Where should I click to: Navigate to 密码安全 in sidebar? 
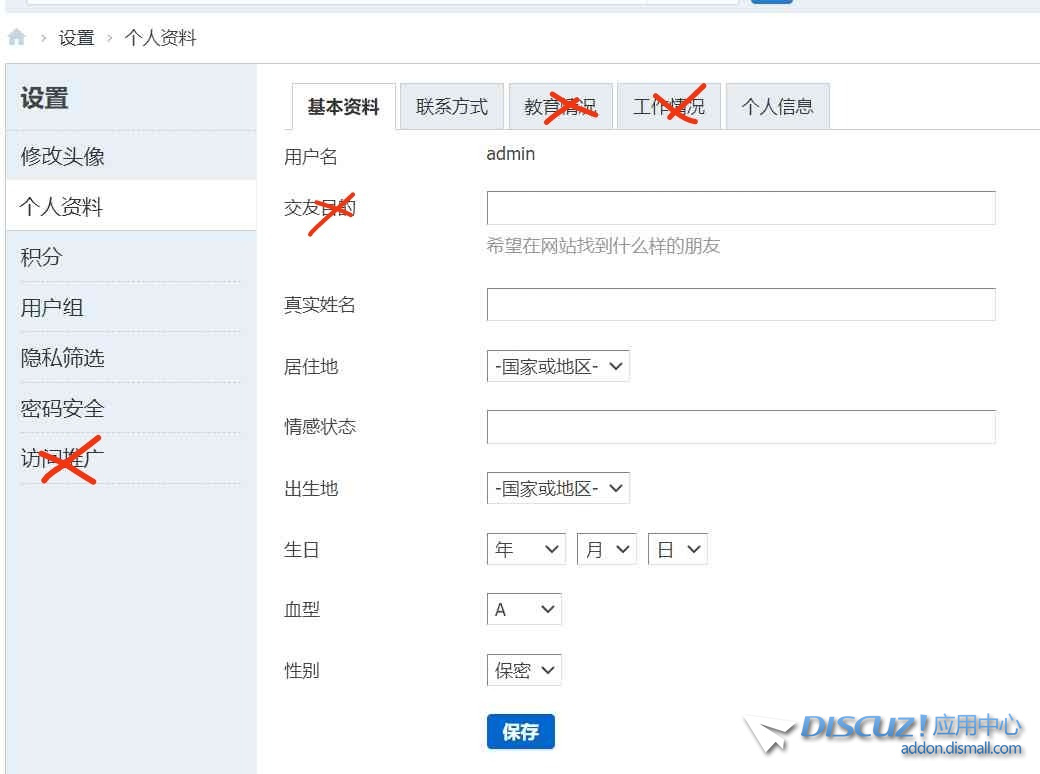[x=63, y=408]
